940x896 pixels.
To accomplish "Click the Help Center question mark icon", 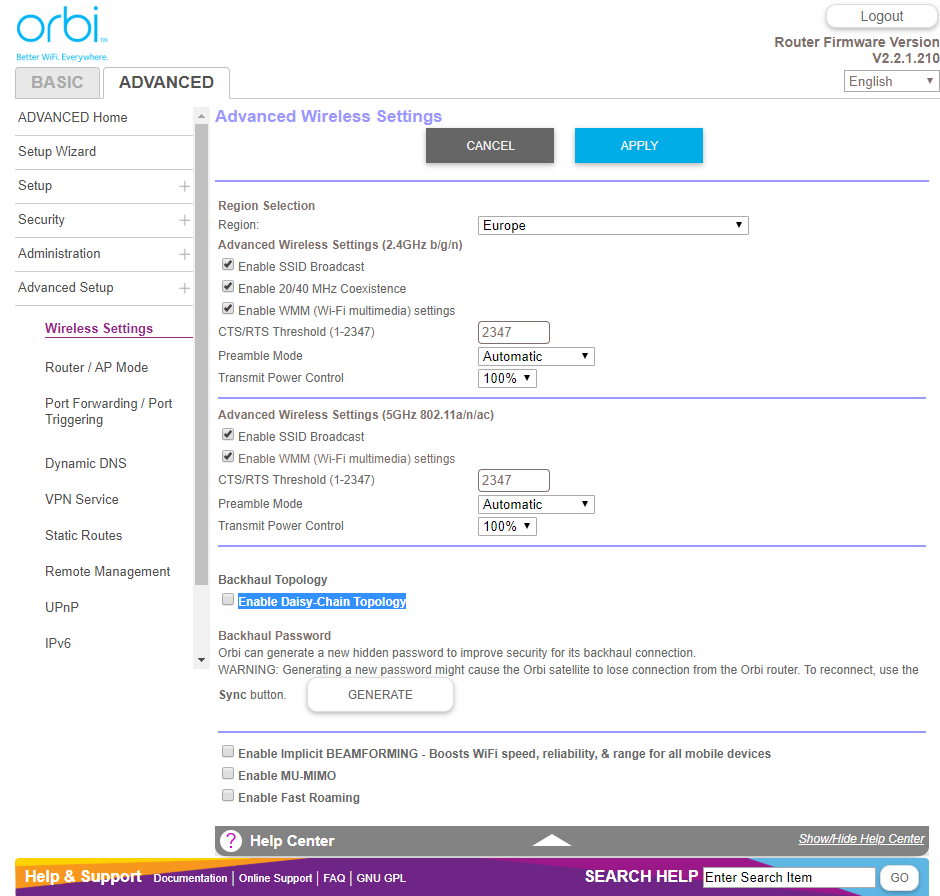I will point(231,841).
